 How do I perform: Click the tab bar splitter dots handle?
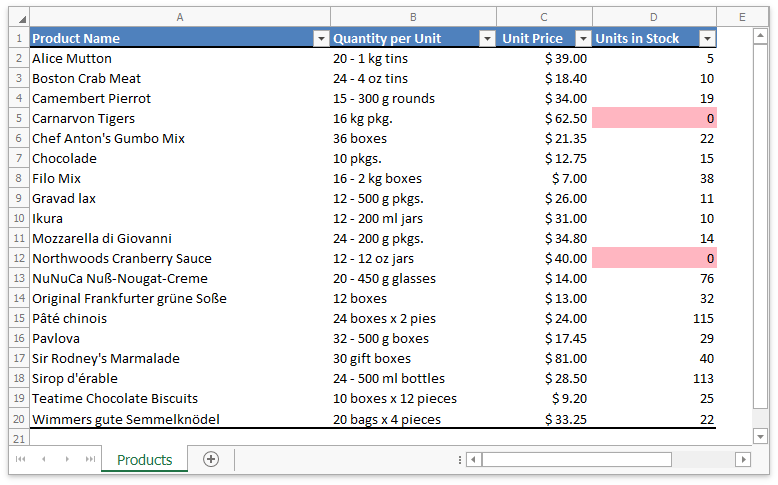coord(459,460)
